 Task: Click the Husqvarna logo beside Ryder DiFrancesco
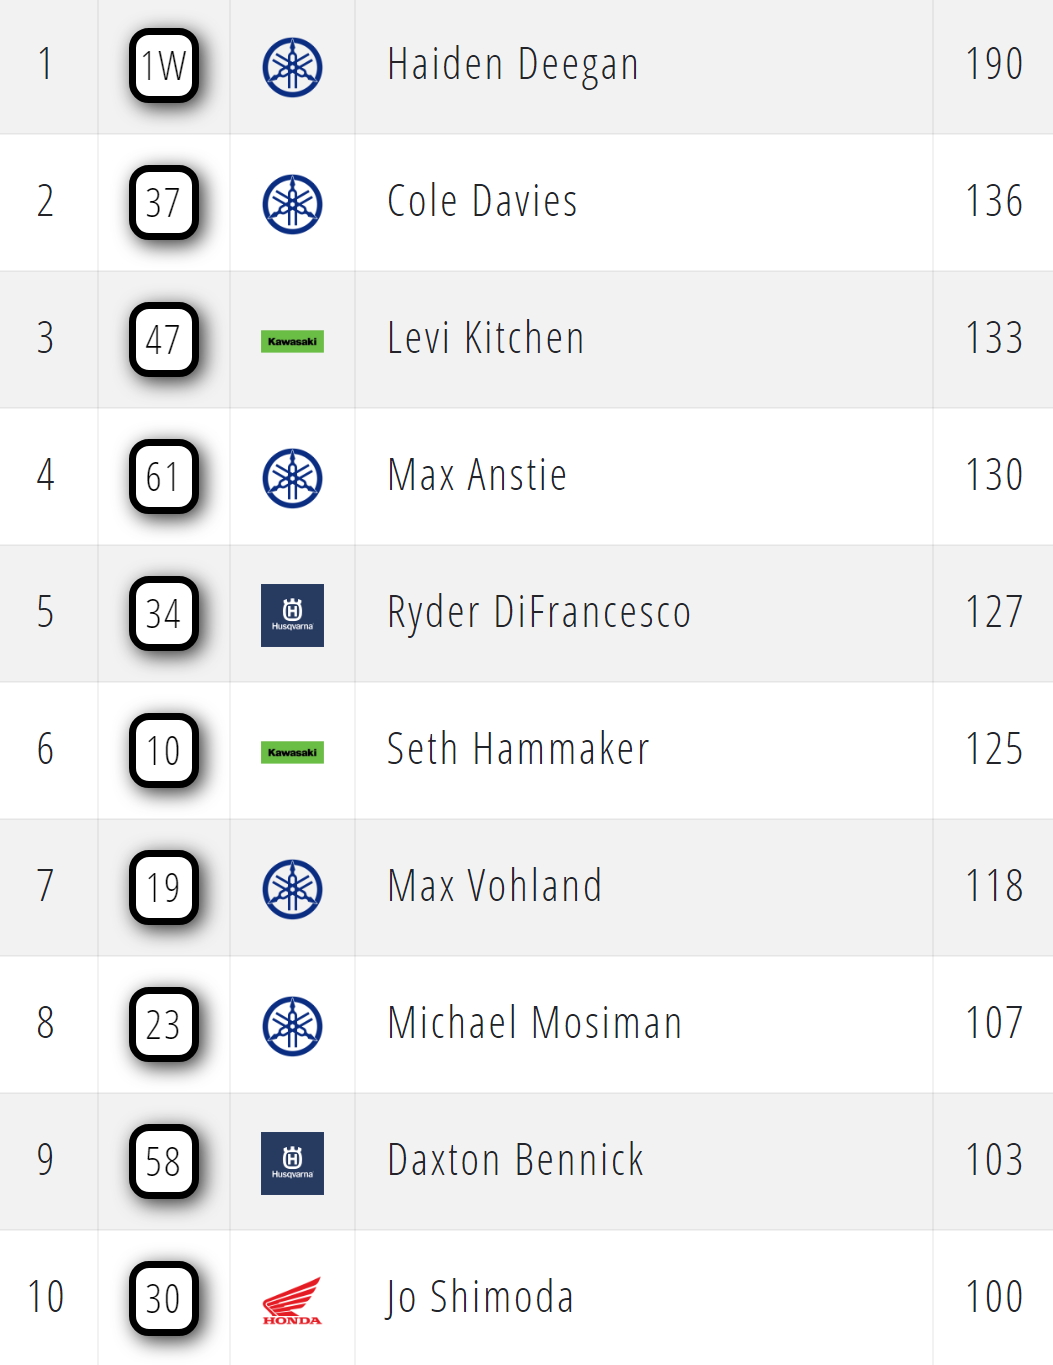click(x=292, y=615)
